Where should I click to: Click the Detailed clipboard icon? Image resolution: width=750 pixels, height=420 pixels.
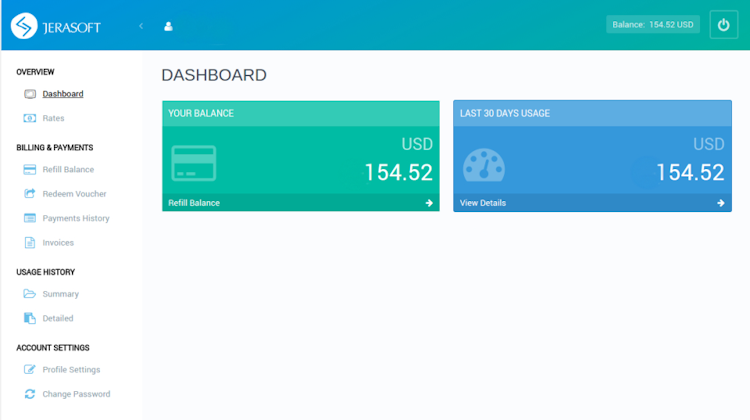pos(30,318)
